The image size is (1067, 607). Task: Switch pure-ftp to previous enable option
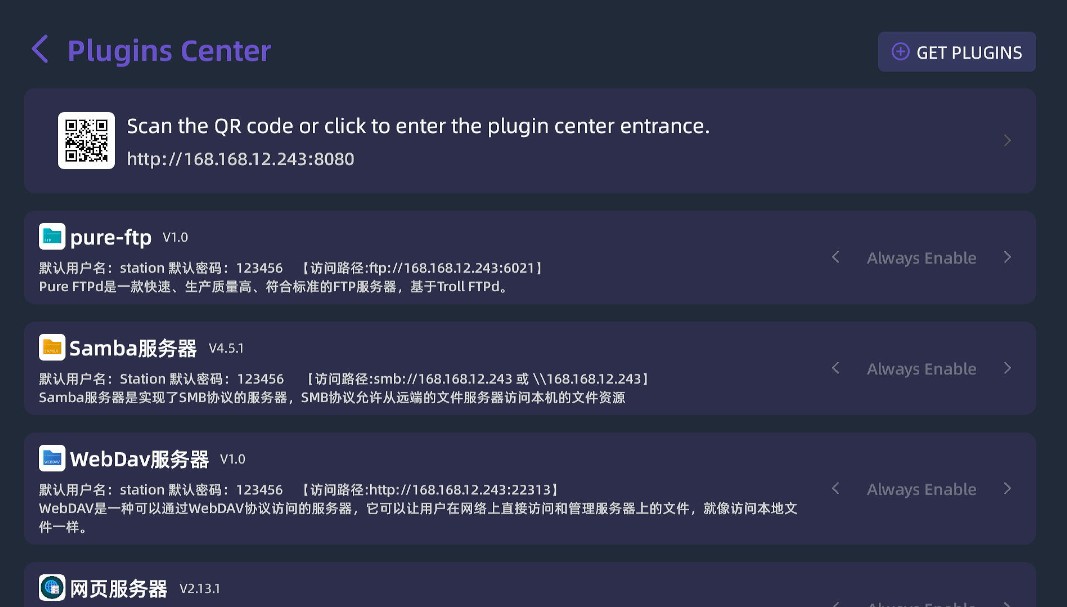836,257
